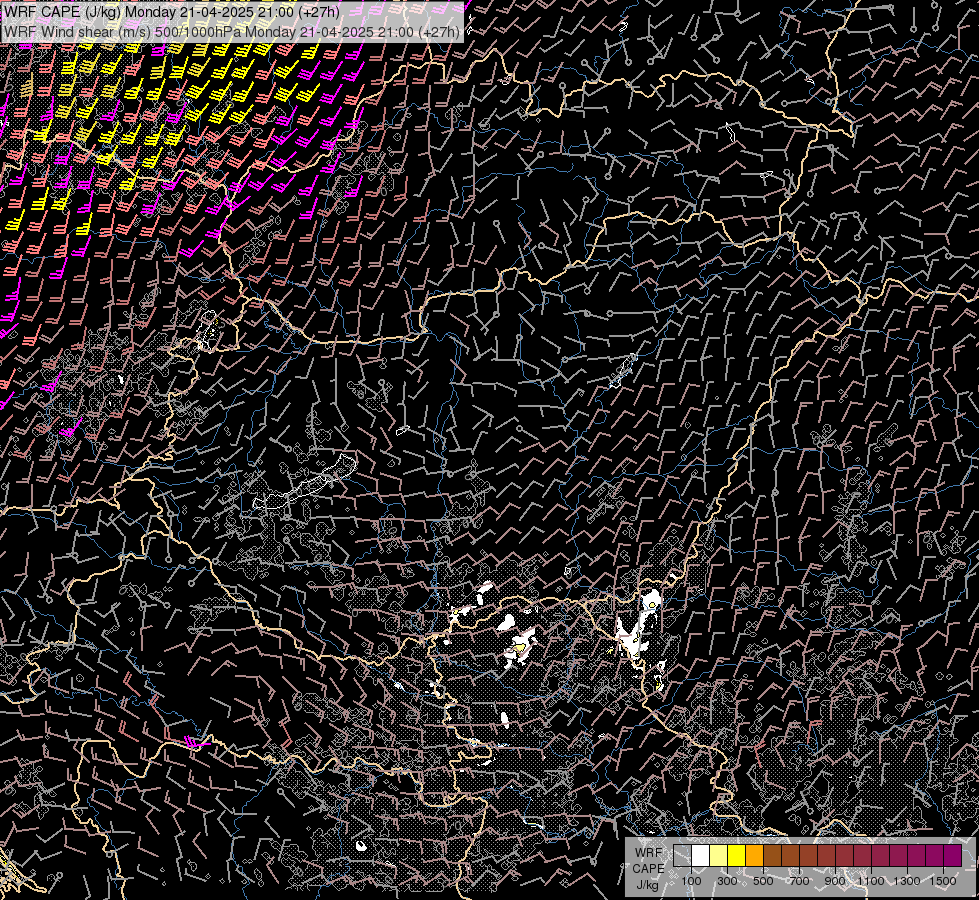The image size is (979, 900).
Task: Click the pale yellow CAPE legend swatch
Action: (719, 856)
